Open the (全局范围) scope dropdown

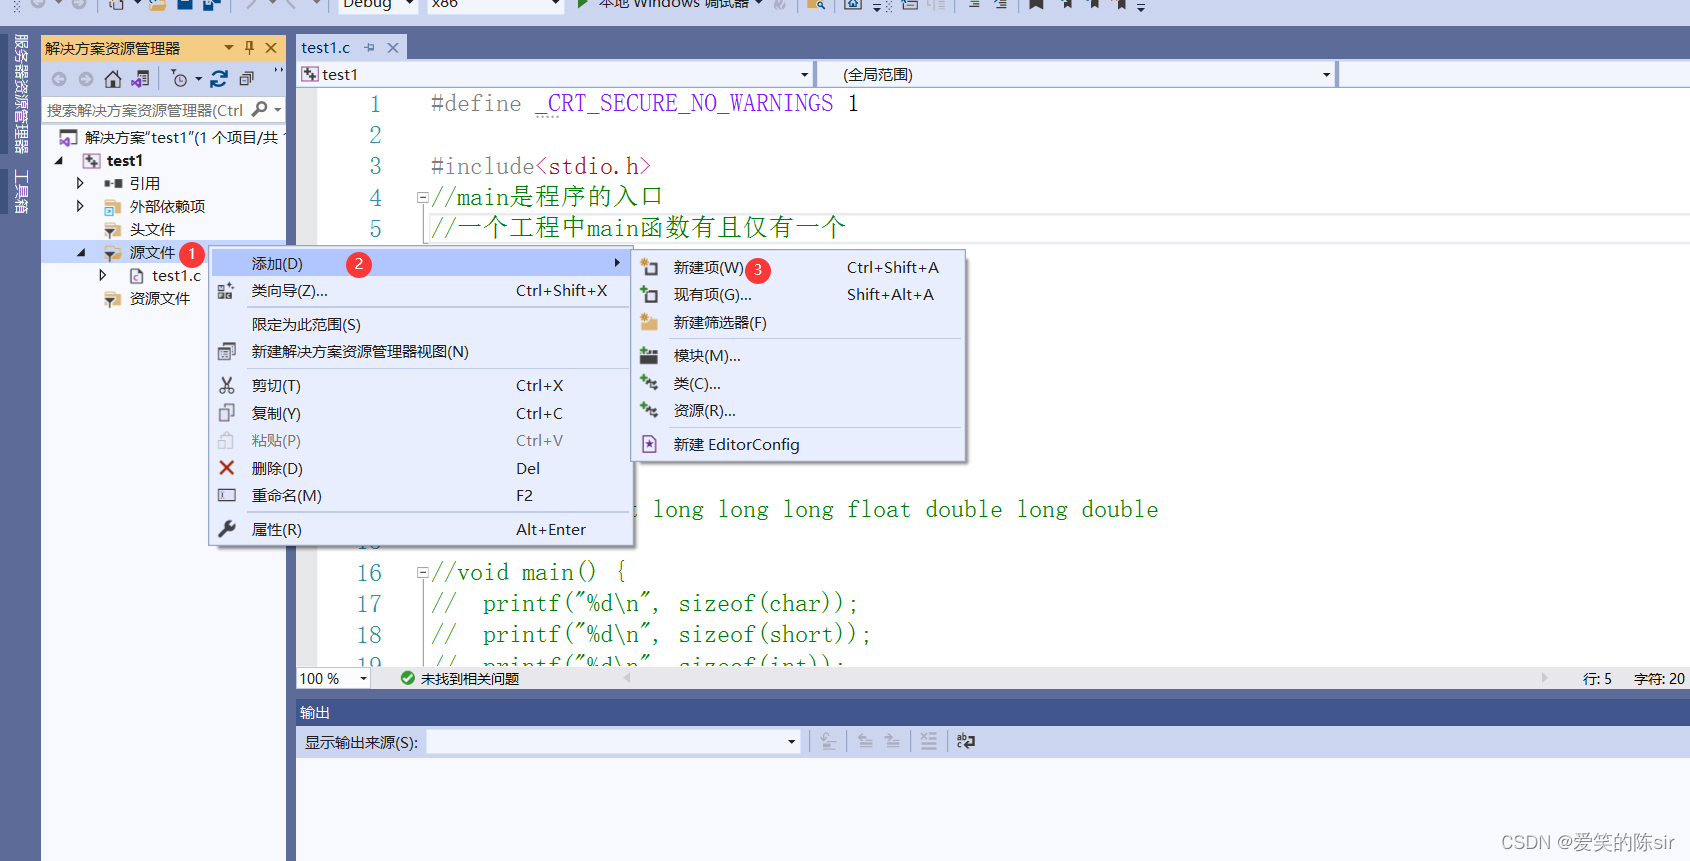(1326, 74)
